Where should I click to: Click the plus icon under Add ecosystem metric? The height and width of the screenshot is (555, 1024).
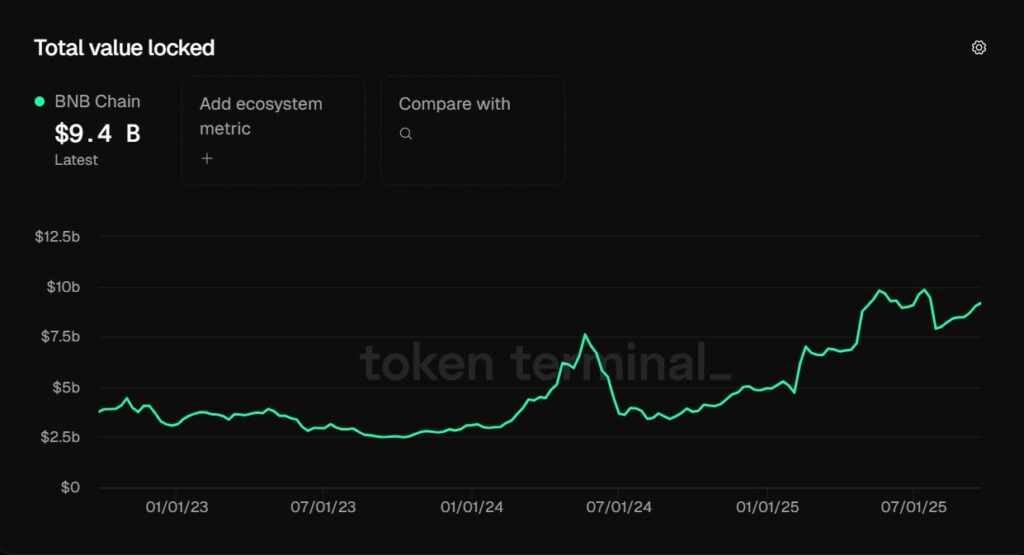coord(207,158)
